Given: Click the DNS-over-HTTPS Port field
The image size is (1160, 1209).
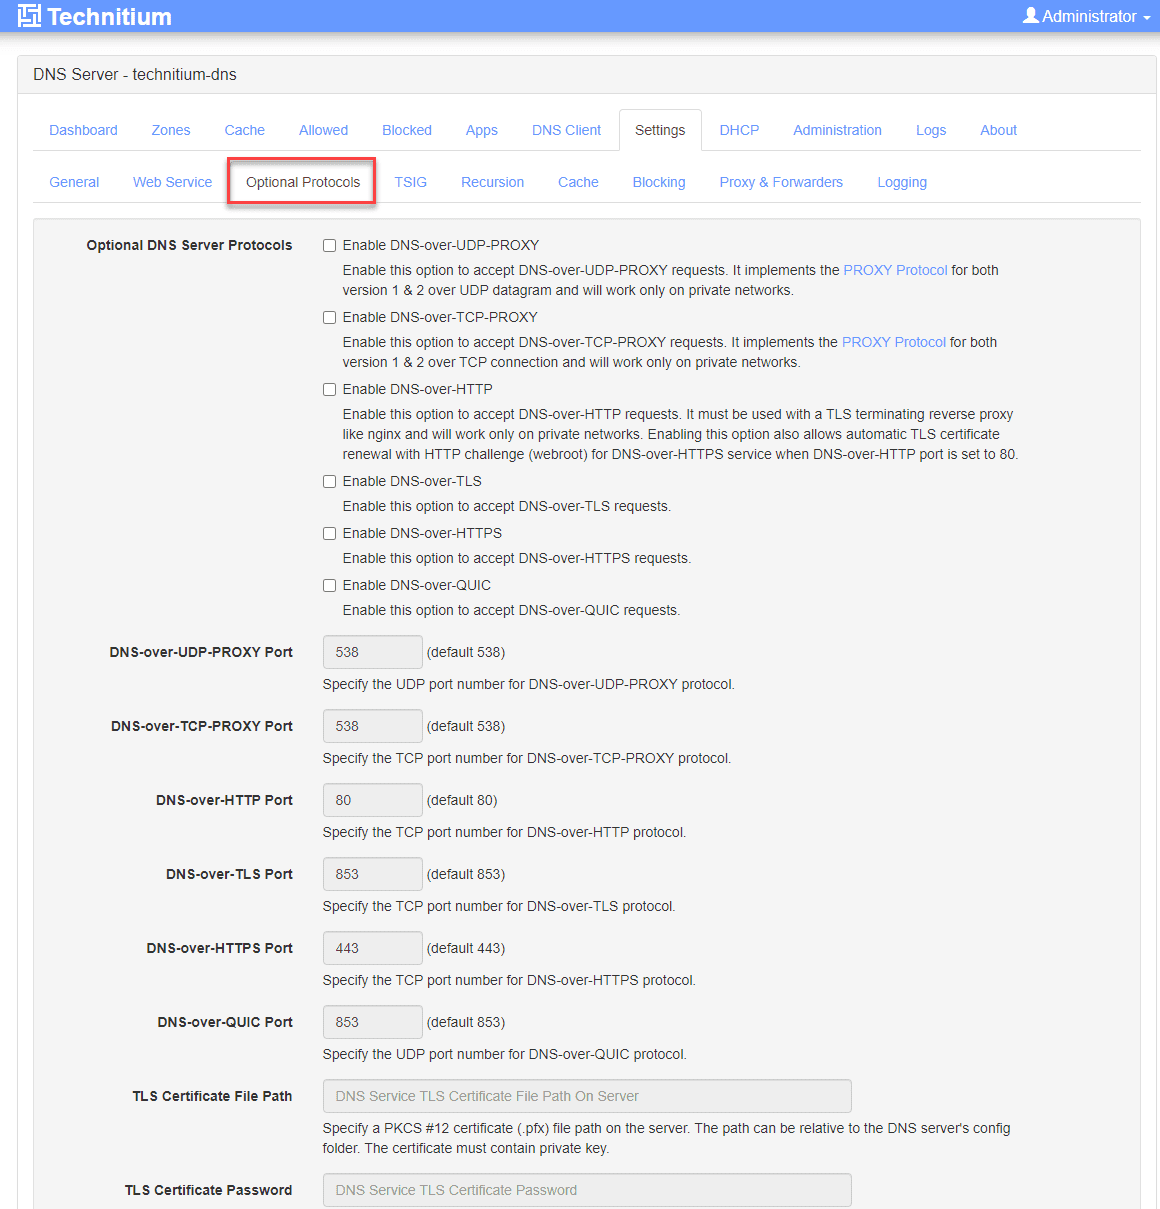Looking at the screenshot, I should (372, 948).
